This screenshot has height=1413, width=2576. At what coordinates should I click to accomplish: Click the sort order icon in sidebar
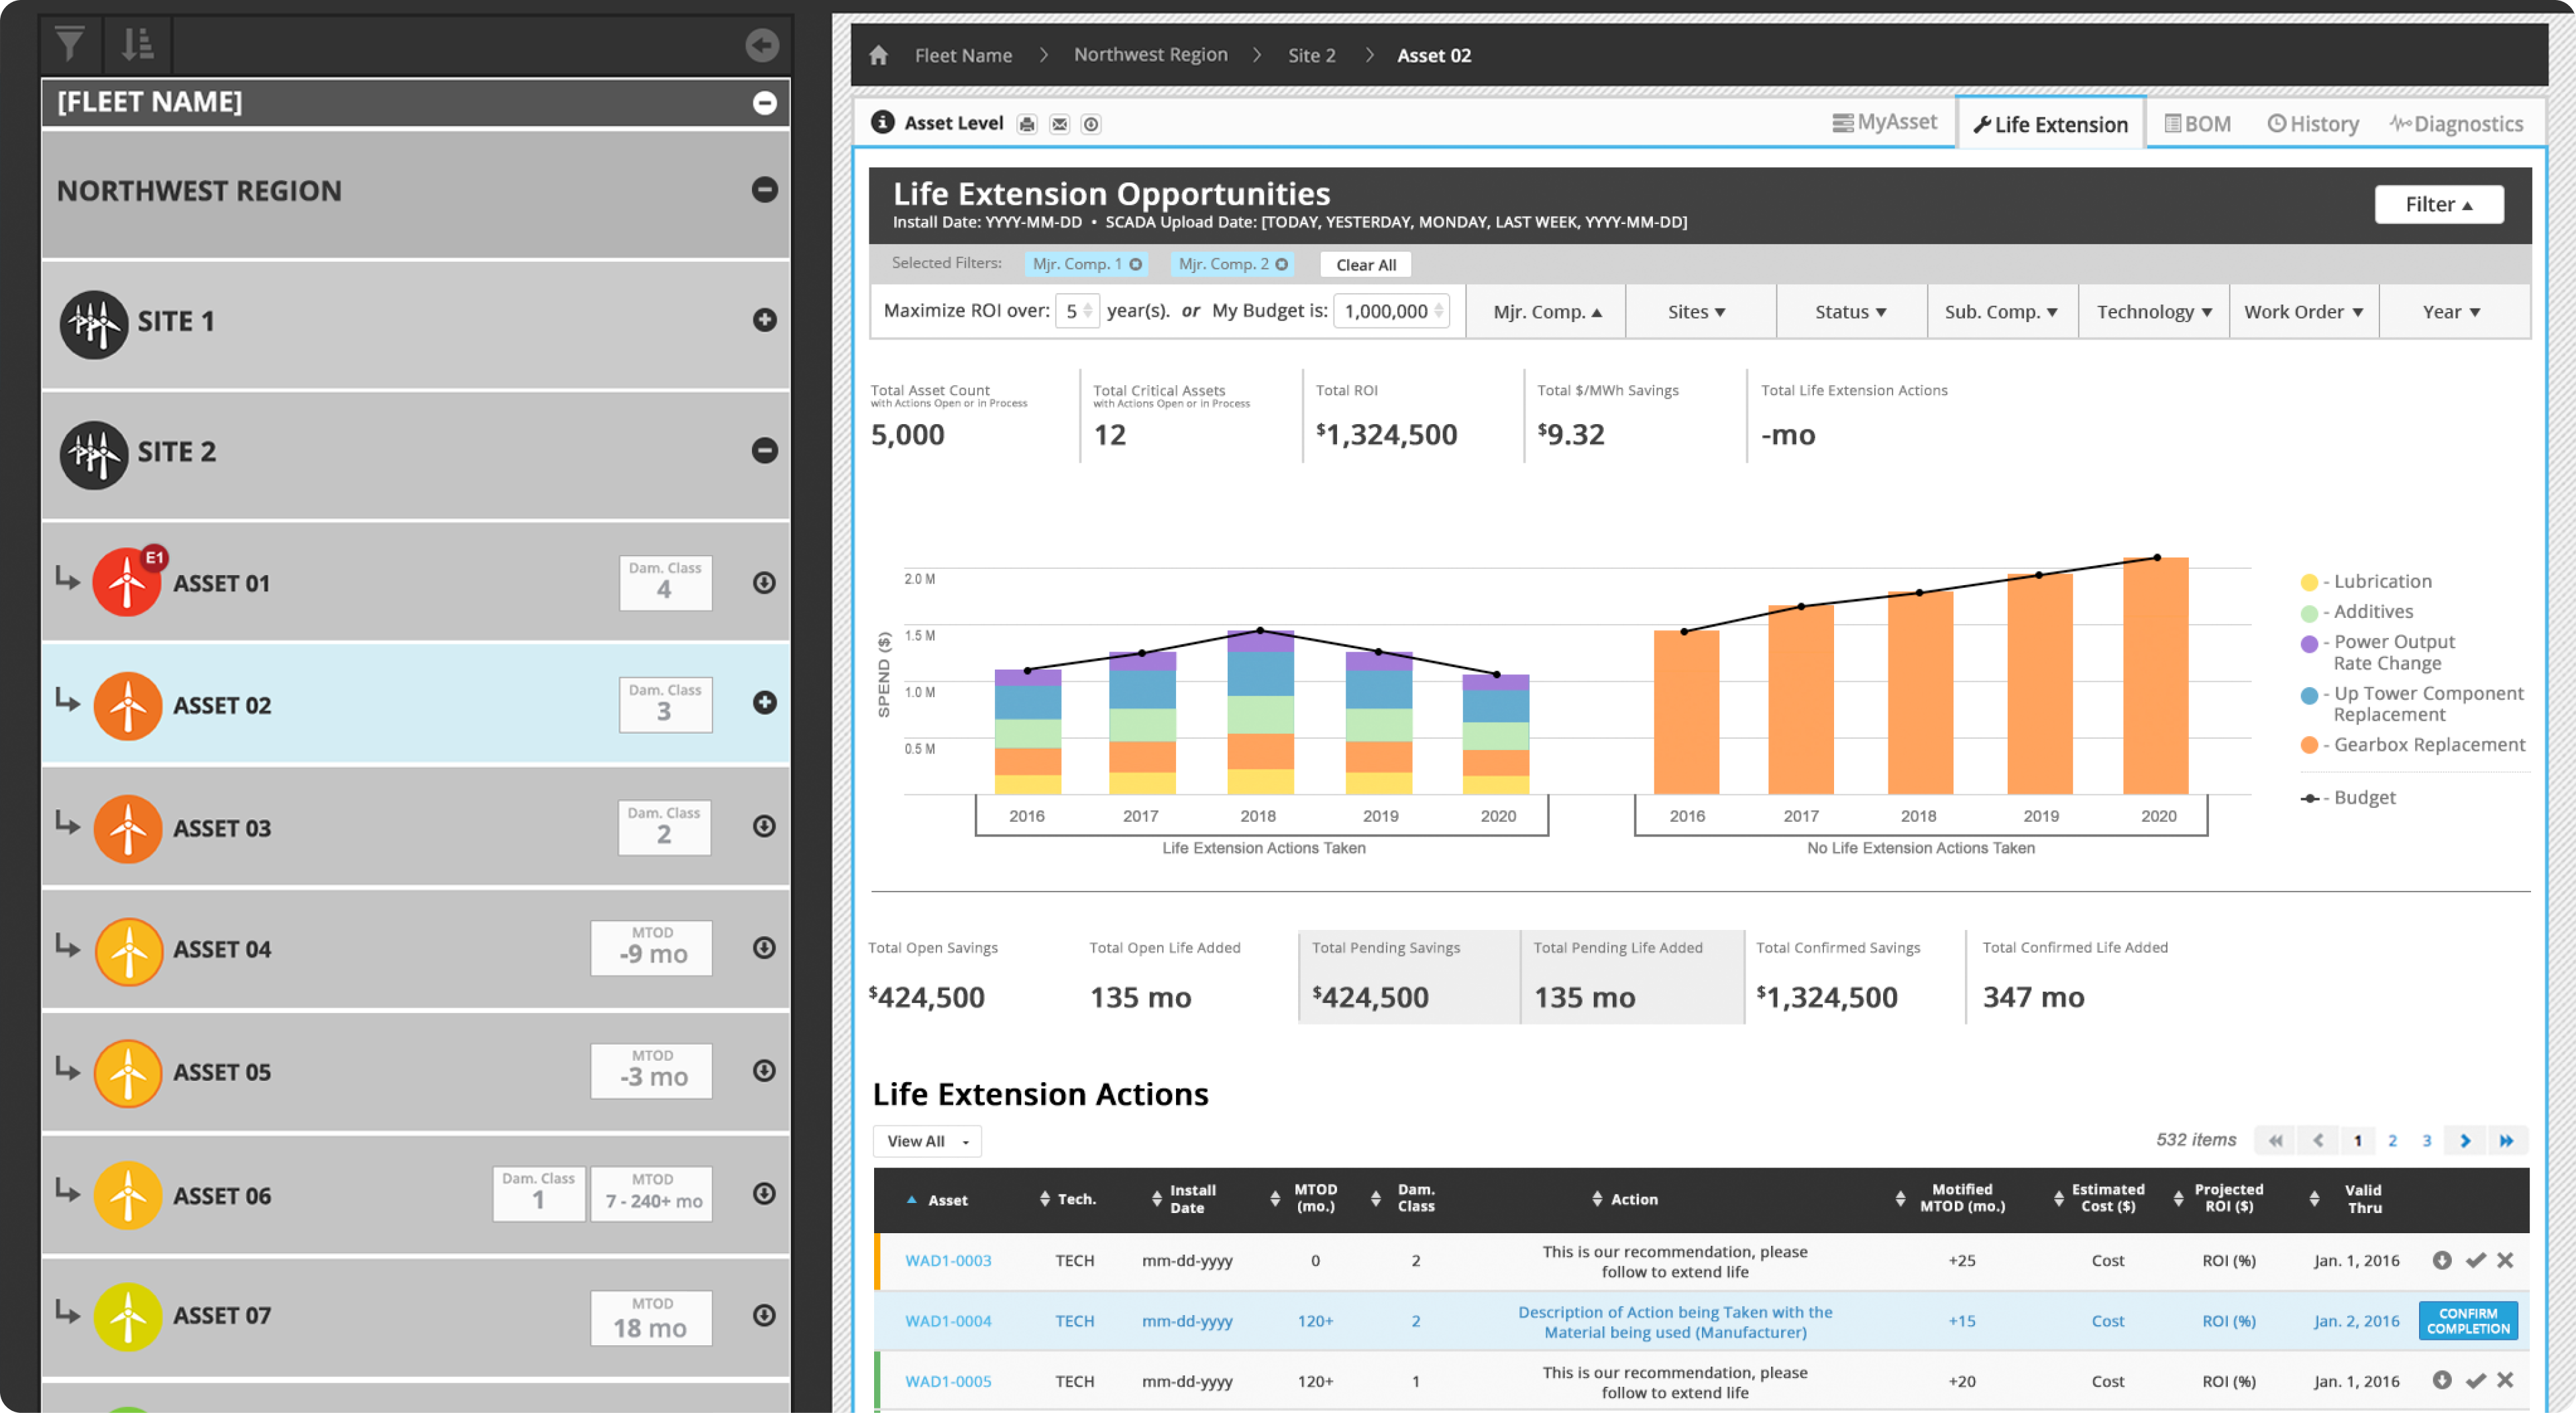point(137,44)
